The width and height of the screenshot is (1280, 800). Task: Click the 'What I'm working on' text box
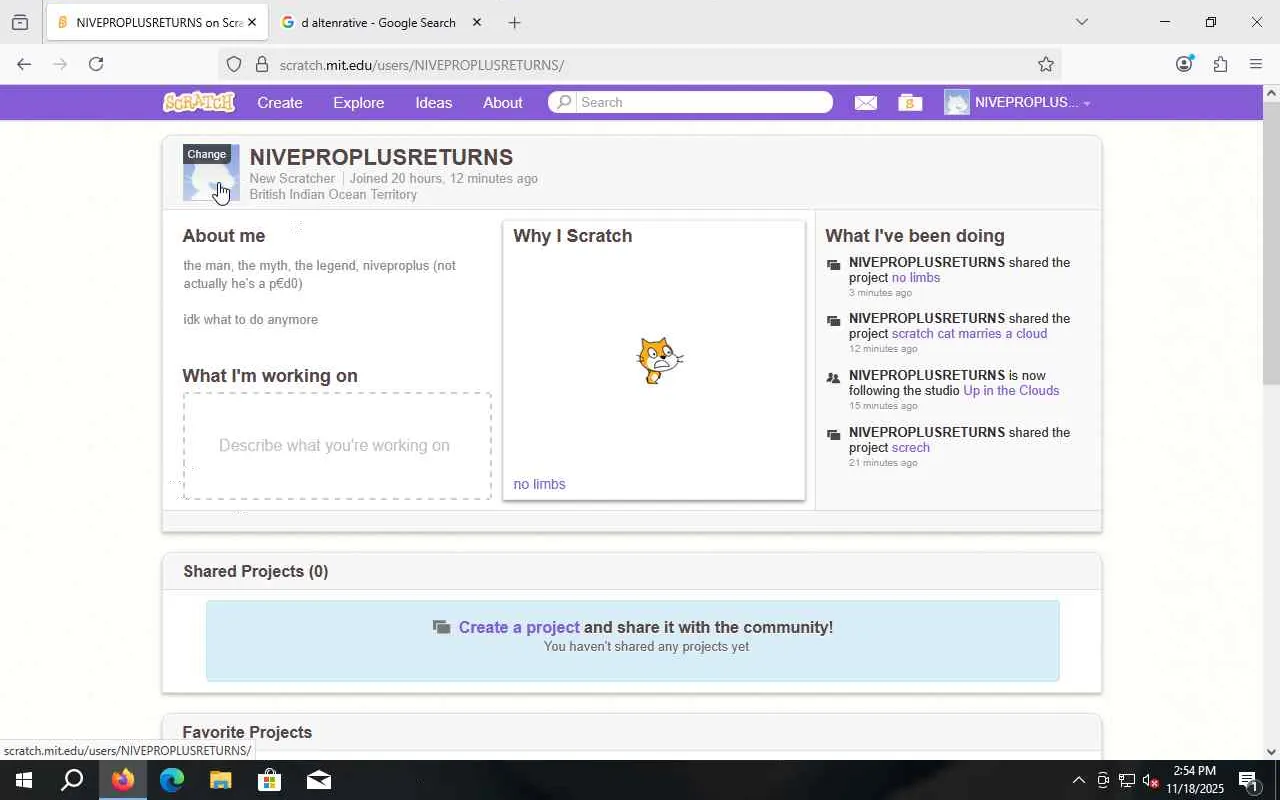pos(337,446)
